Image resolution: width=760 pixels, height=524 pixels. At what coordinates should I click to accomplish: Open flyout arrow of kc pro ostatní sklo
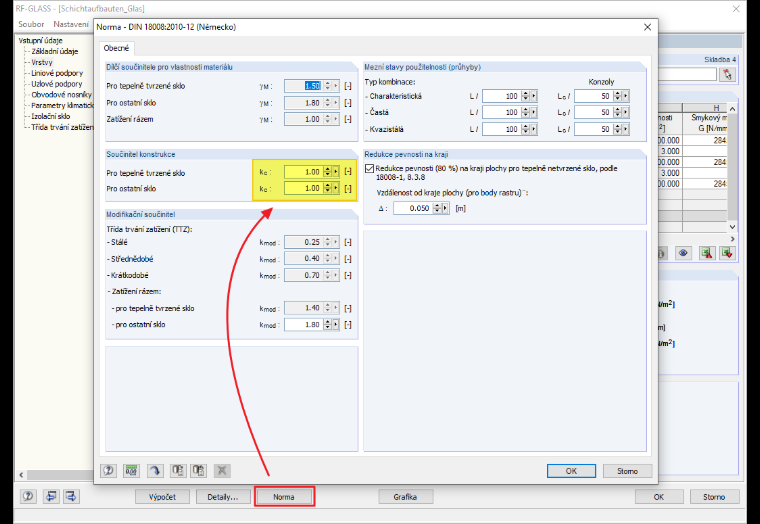(x=335, y=188)
